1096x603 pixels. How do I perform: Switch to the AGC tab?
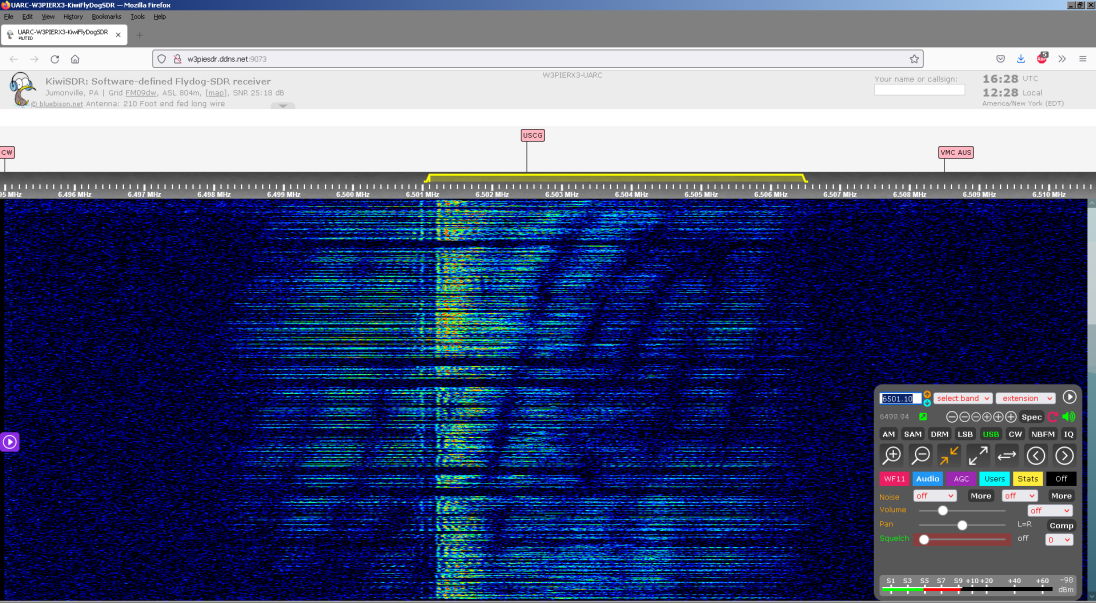961,479
